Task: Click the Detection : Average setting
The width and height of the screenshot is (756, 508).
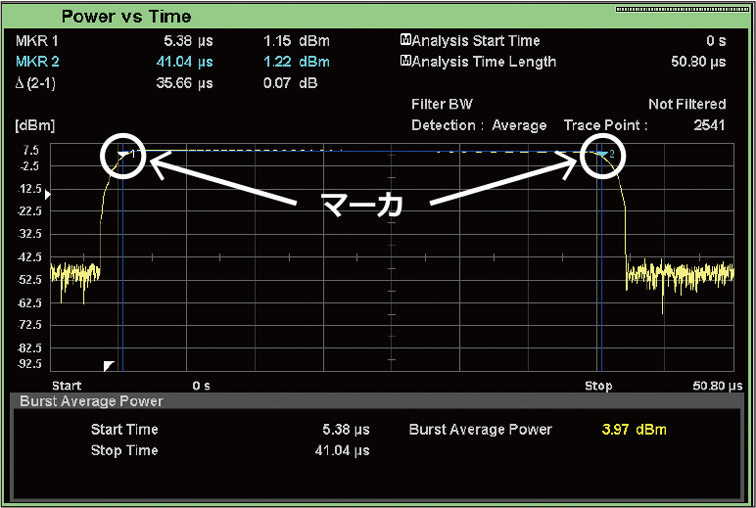Action: coord(479,125)
